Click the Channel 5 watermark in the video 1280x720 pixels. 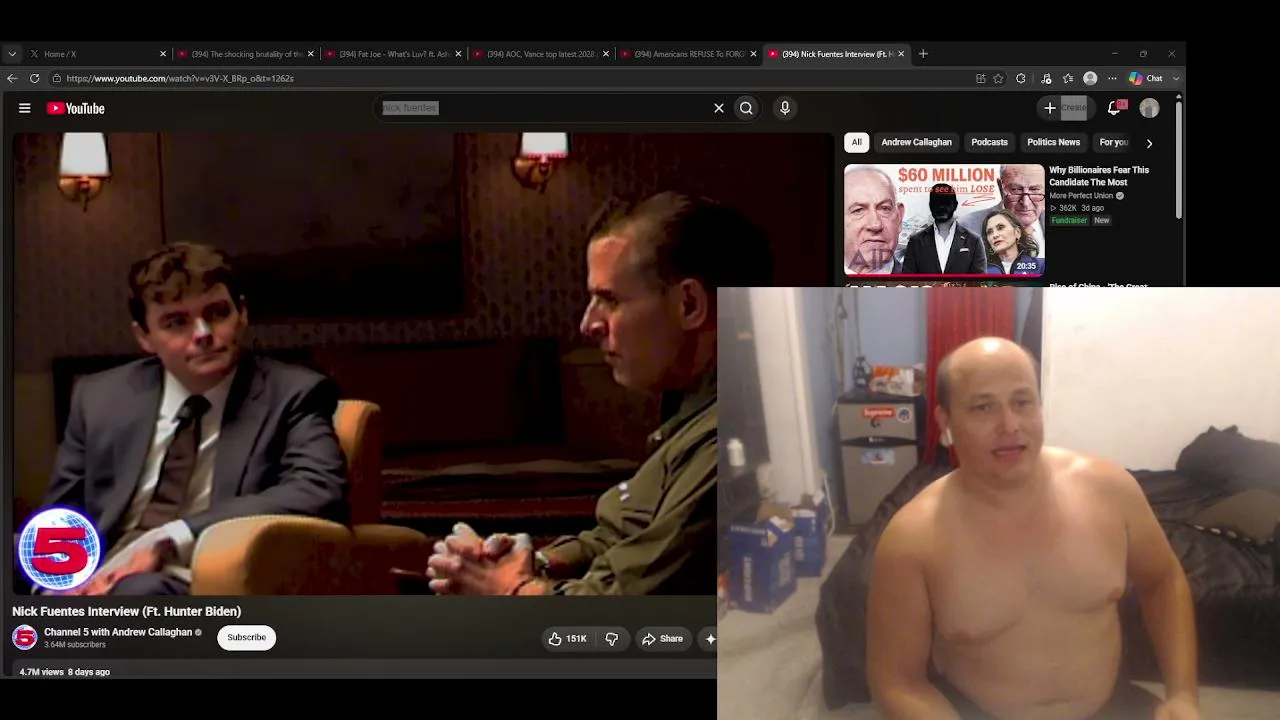point(59,549)
